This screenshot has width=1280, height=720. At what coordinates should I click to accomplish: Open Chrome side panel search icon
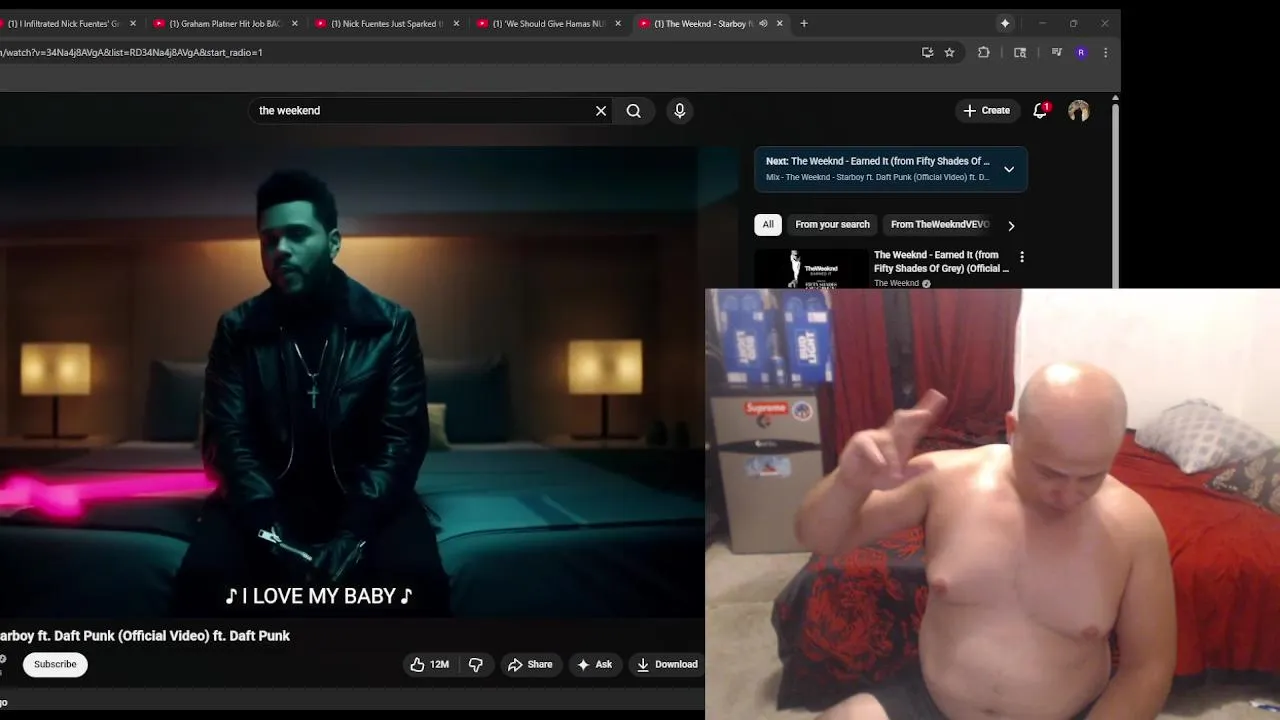(1020, 52)
